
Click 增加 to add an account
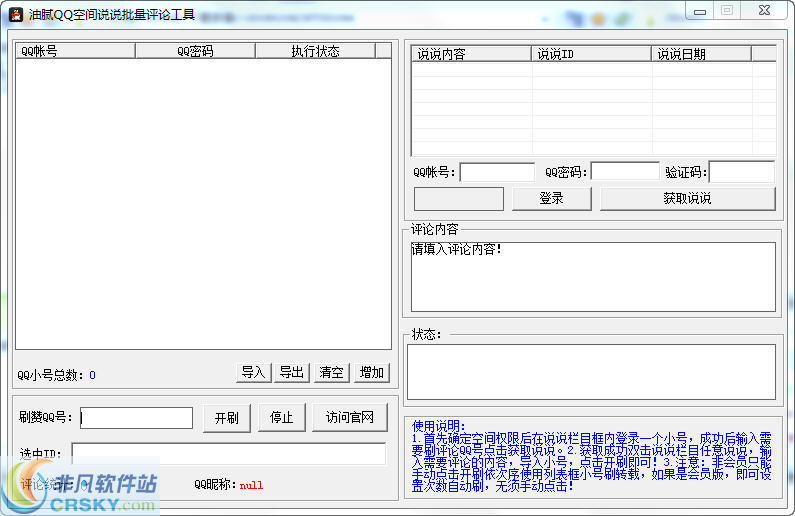click(x=371, y=373)
